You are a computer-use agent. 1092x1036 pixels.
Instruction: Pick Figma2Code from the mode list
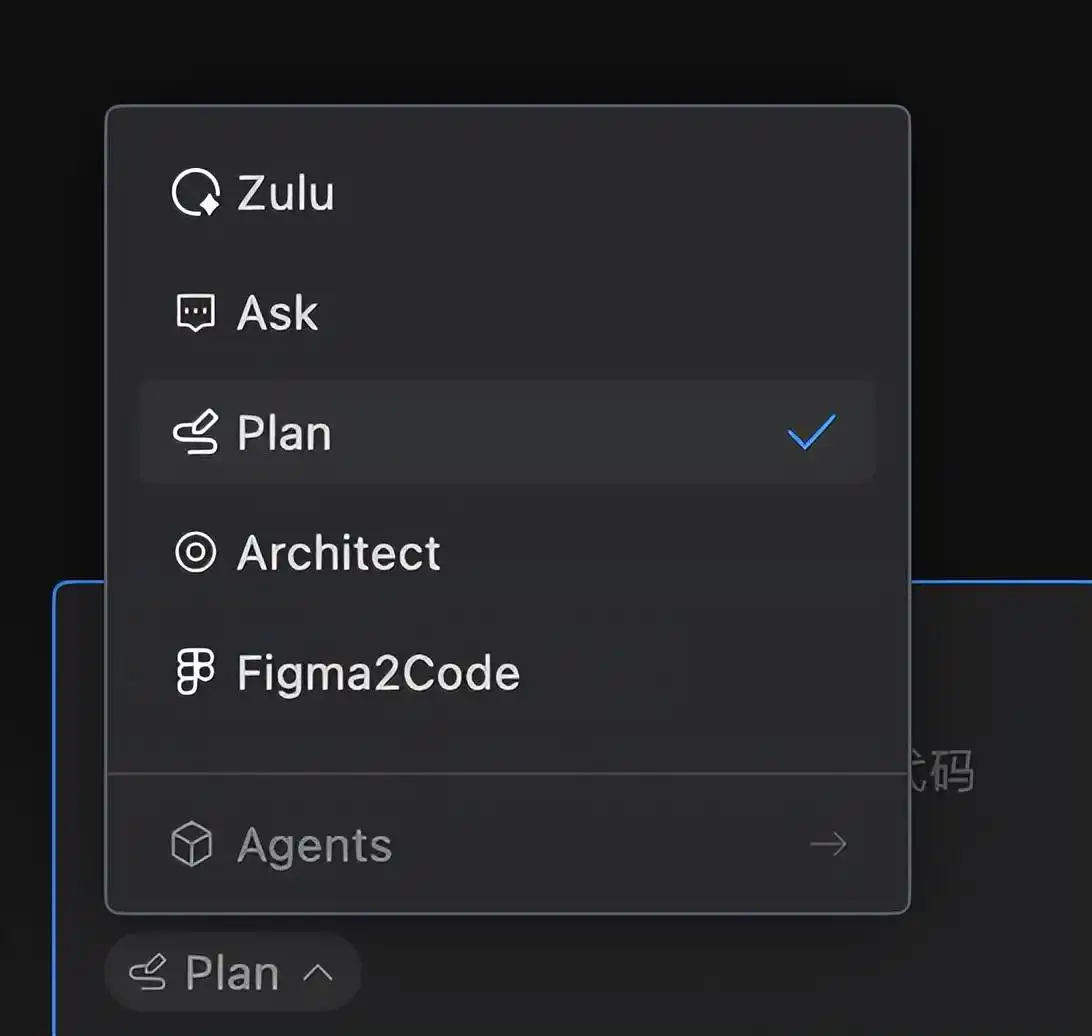pos(378,673)
